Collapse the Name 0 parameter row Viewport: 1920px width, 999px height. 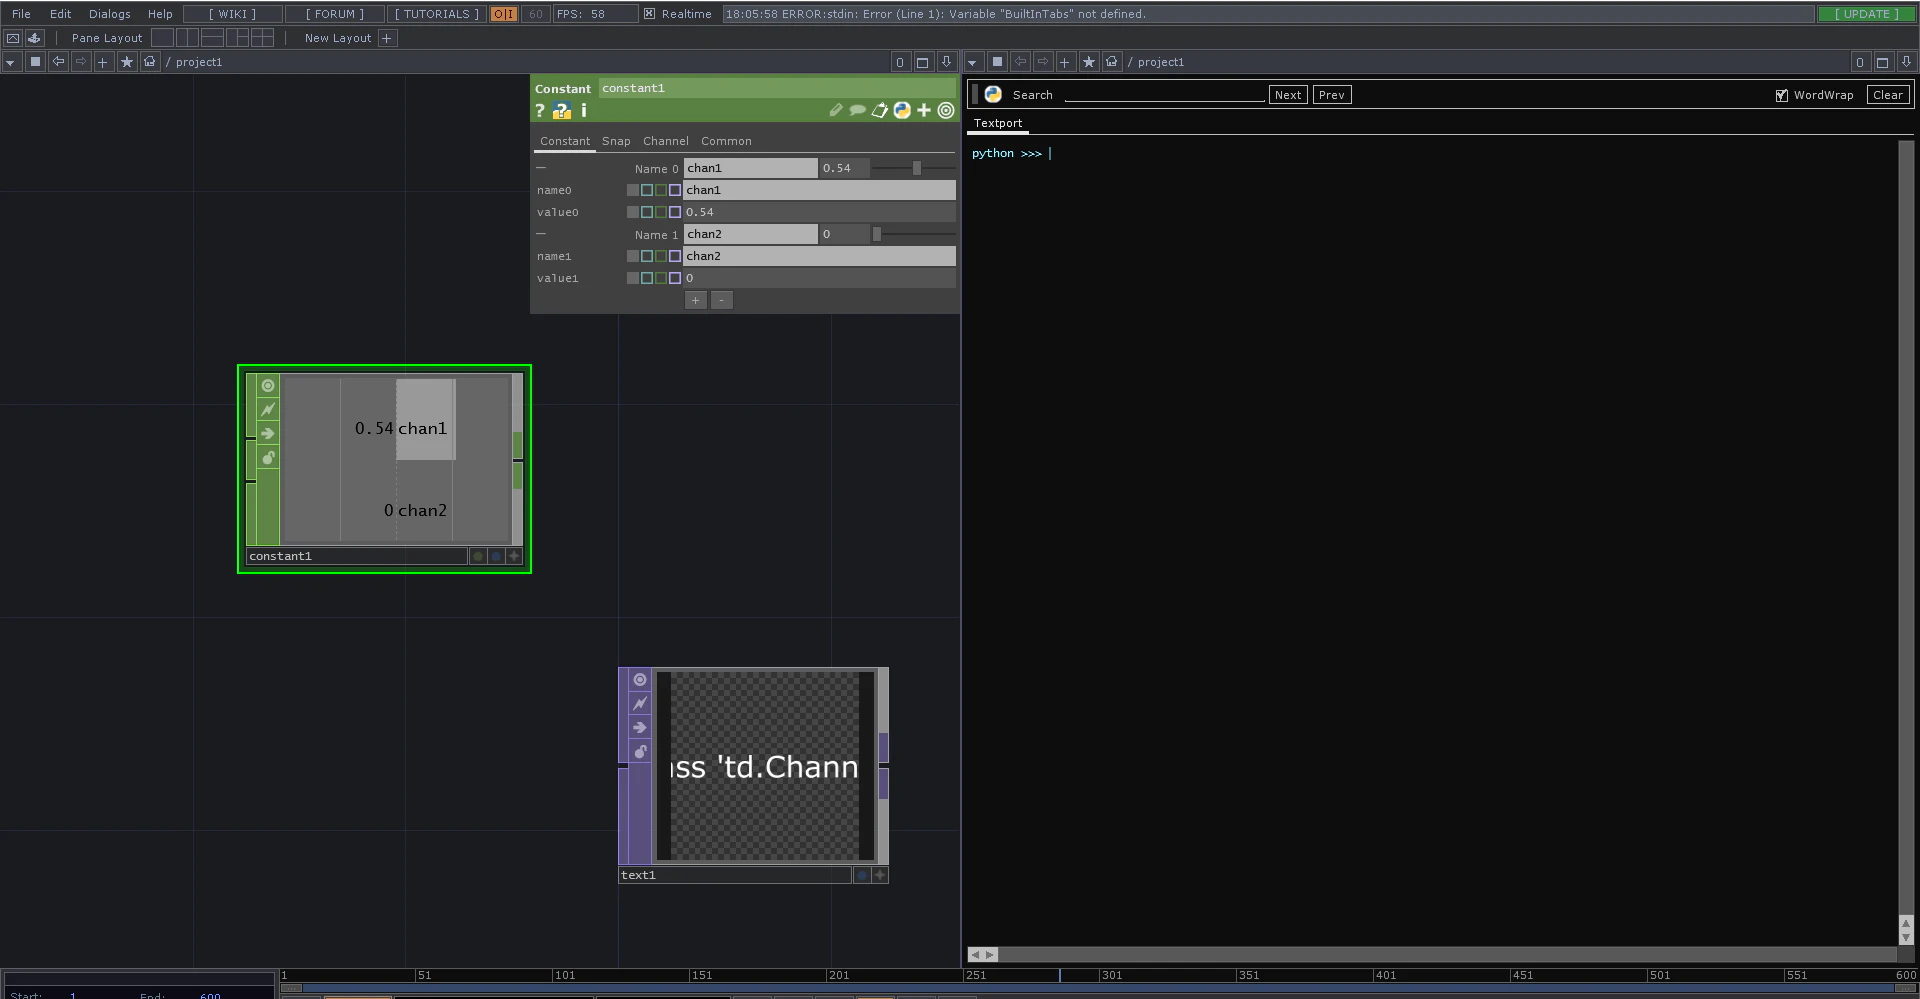tap(541, 168)
